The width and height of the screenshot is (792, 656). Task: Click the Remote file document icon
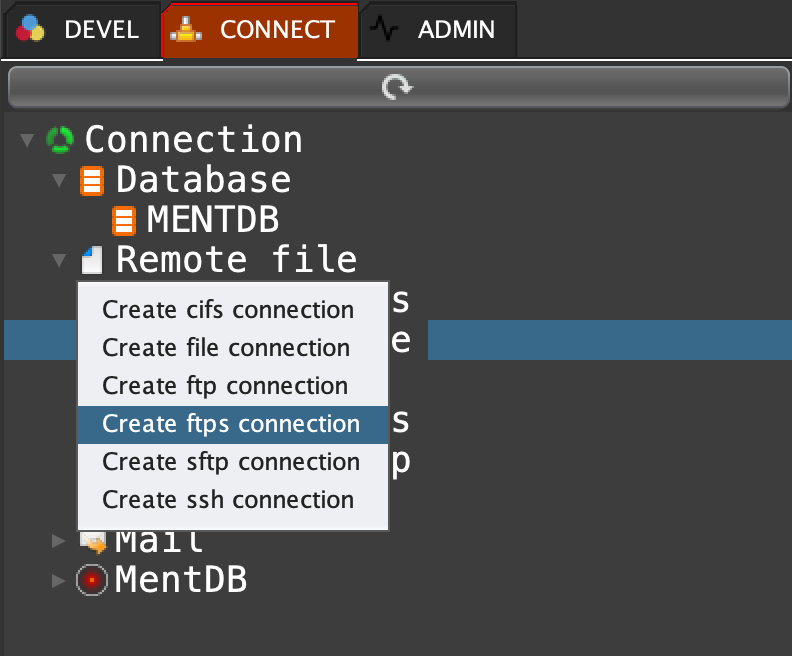[x=92, y=261]
